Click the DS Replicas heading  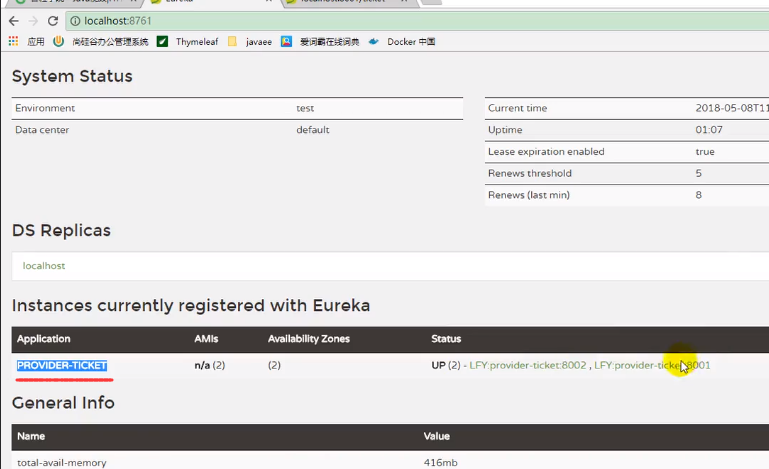pos(61,230)
